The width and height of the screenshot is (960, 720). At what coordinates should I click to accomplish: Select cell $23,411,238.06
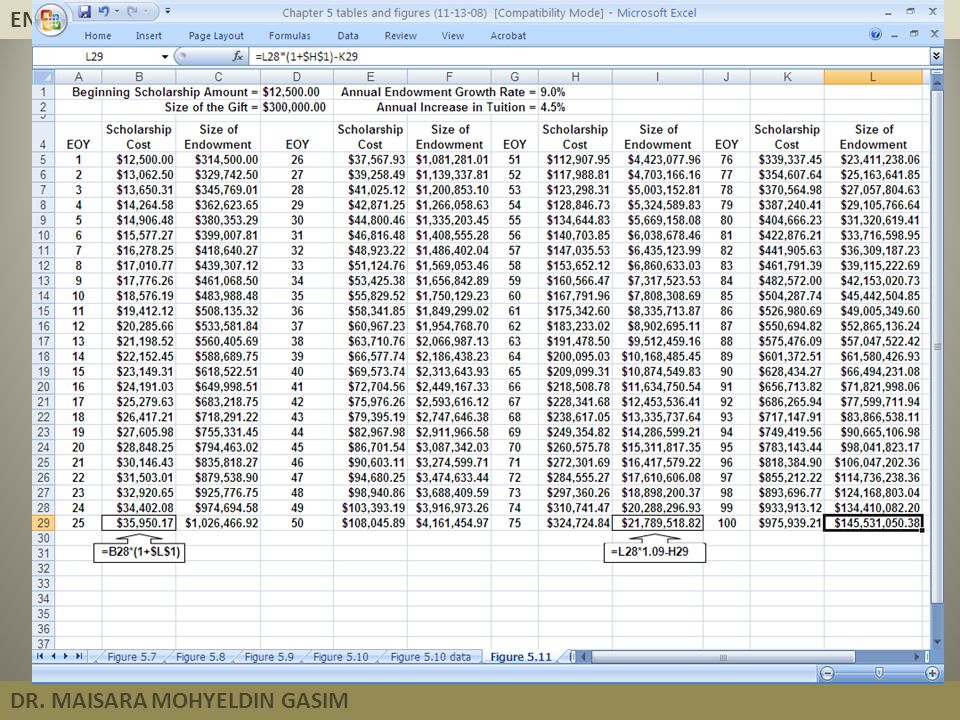(x=873, y=160)
